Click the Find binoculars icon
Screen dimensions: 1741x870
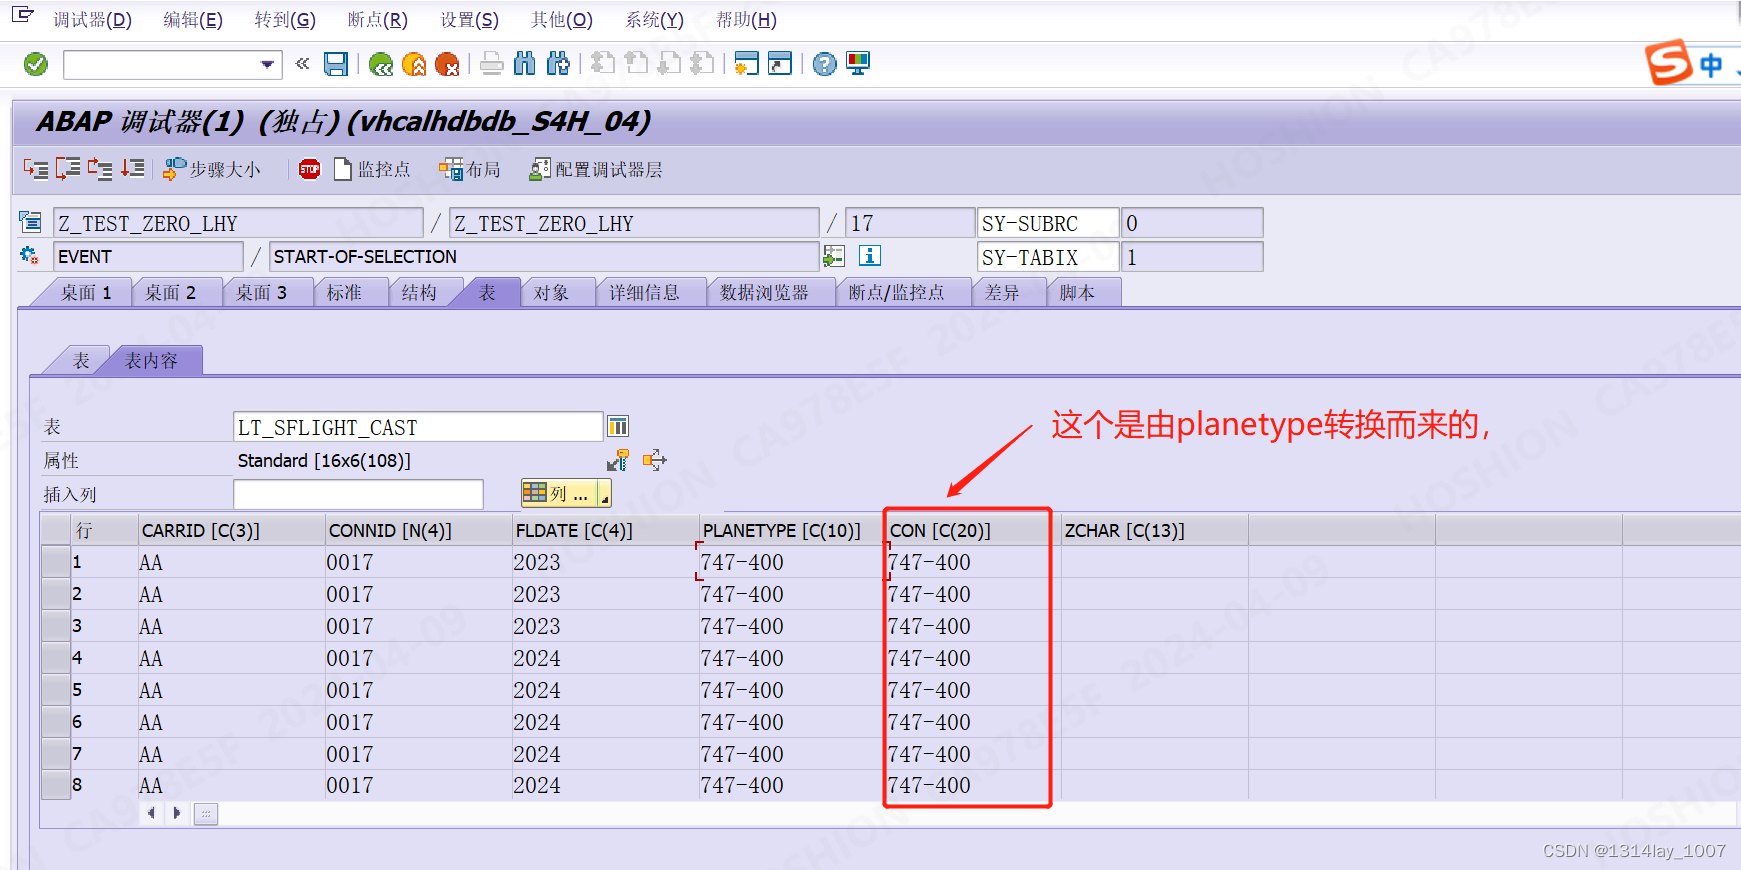(525, 64)
